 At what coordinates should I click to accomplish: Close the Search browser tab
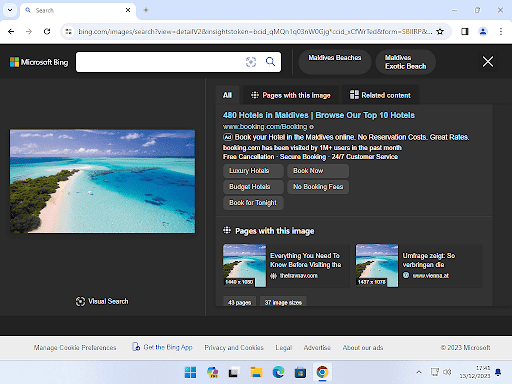pyautogui.click(x=128, y=10)
